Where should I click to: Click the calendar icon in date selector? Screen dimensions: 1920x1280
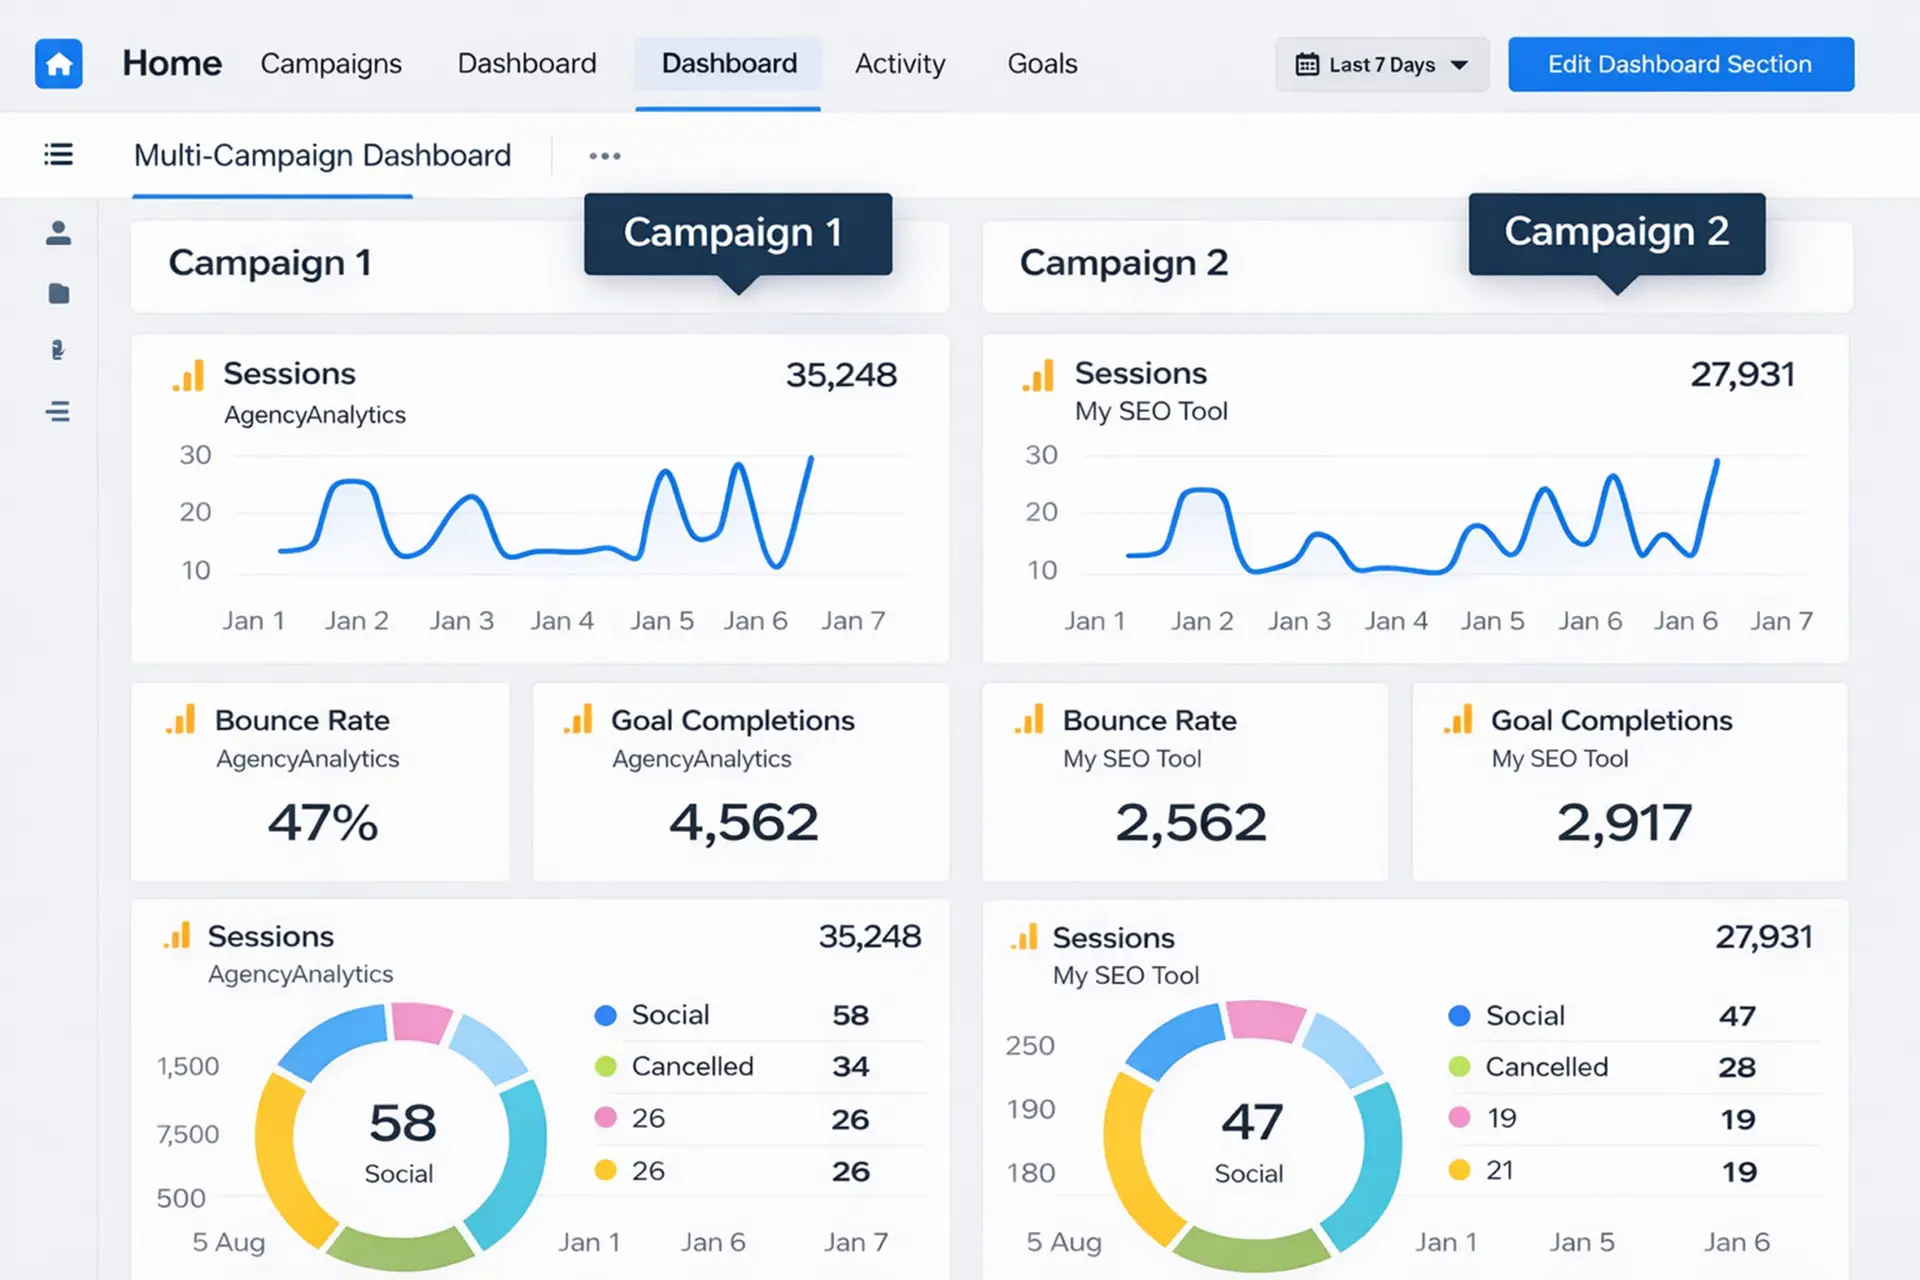click(1307, 65)
